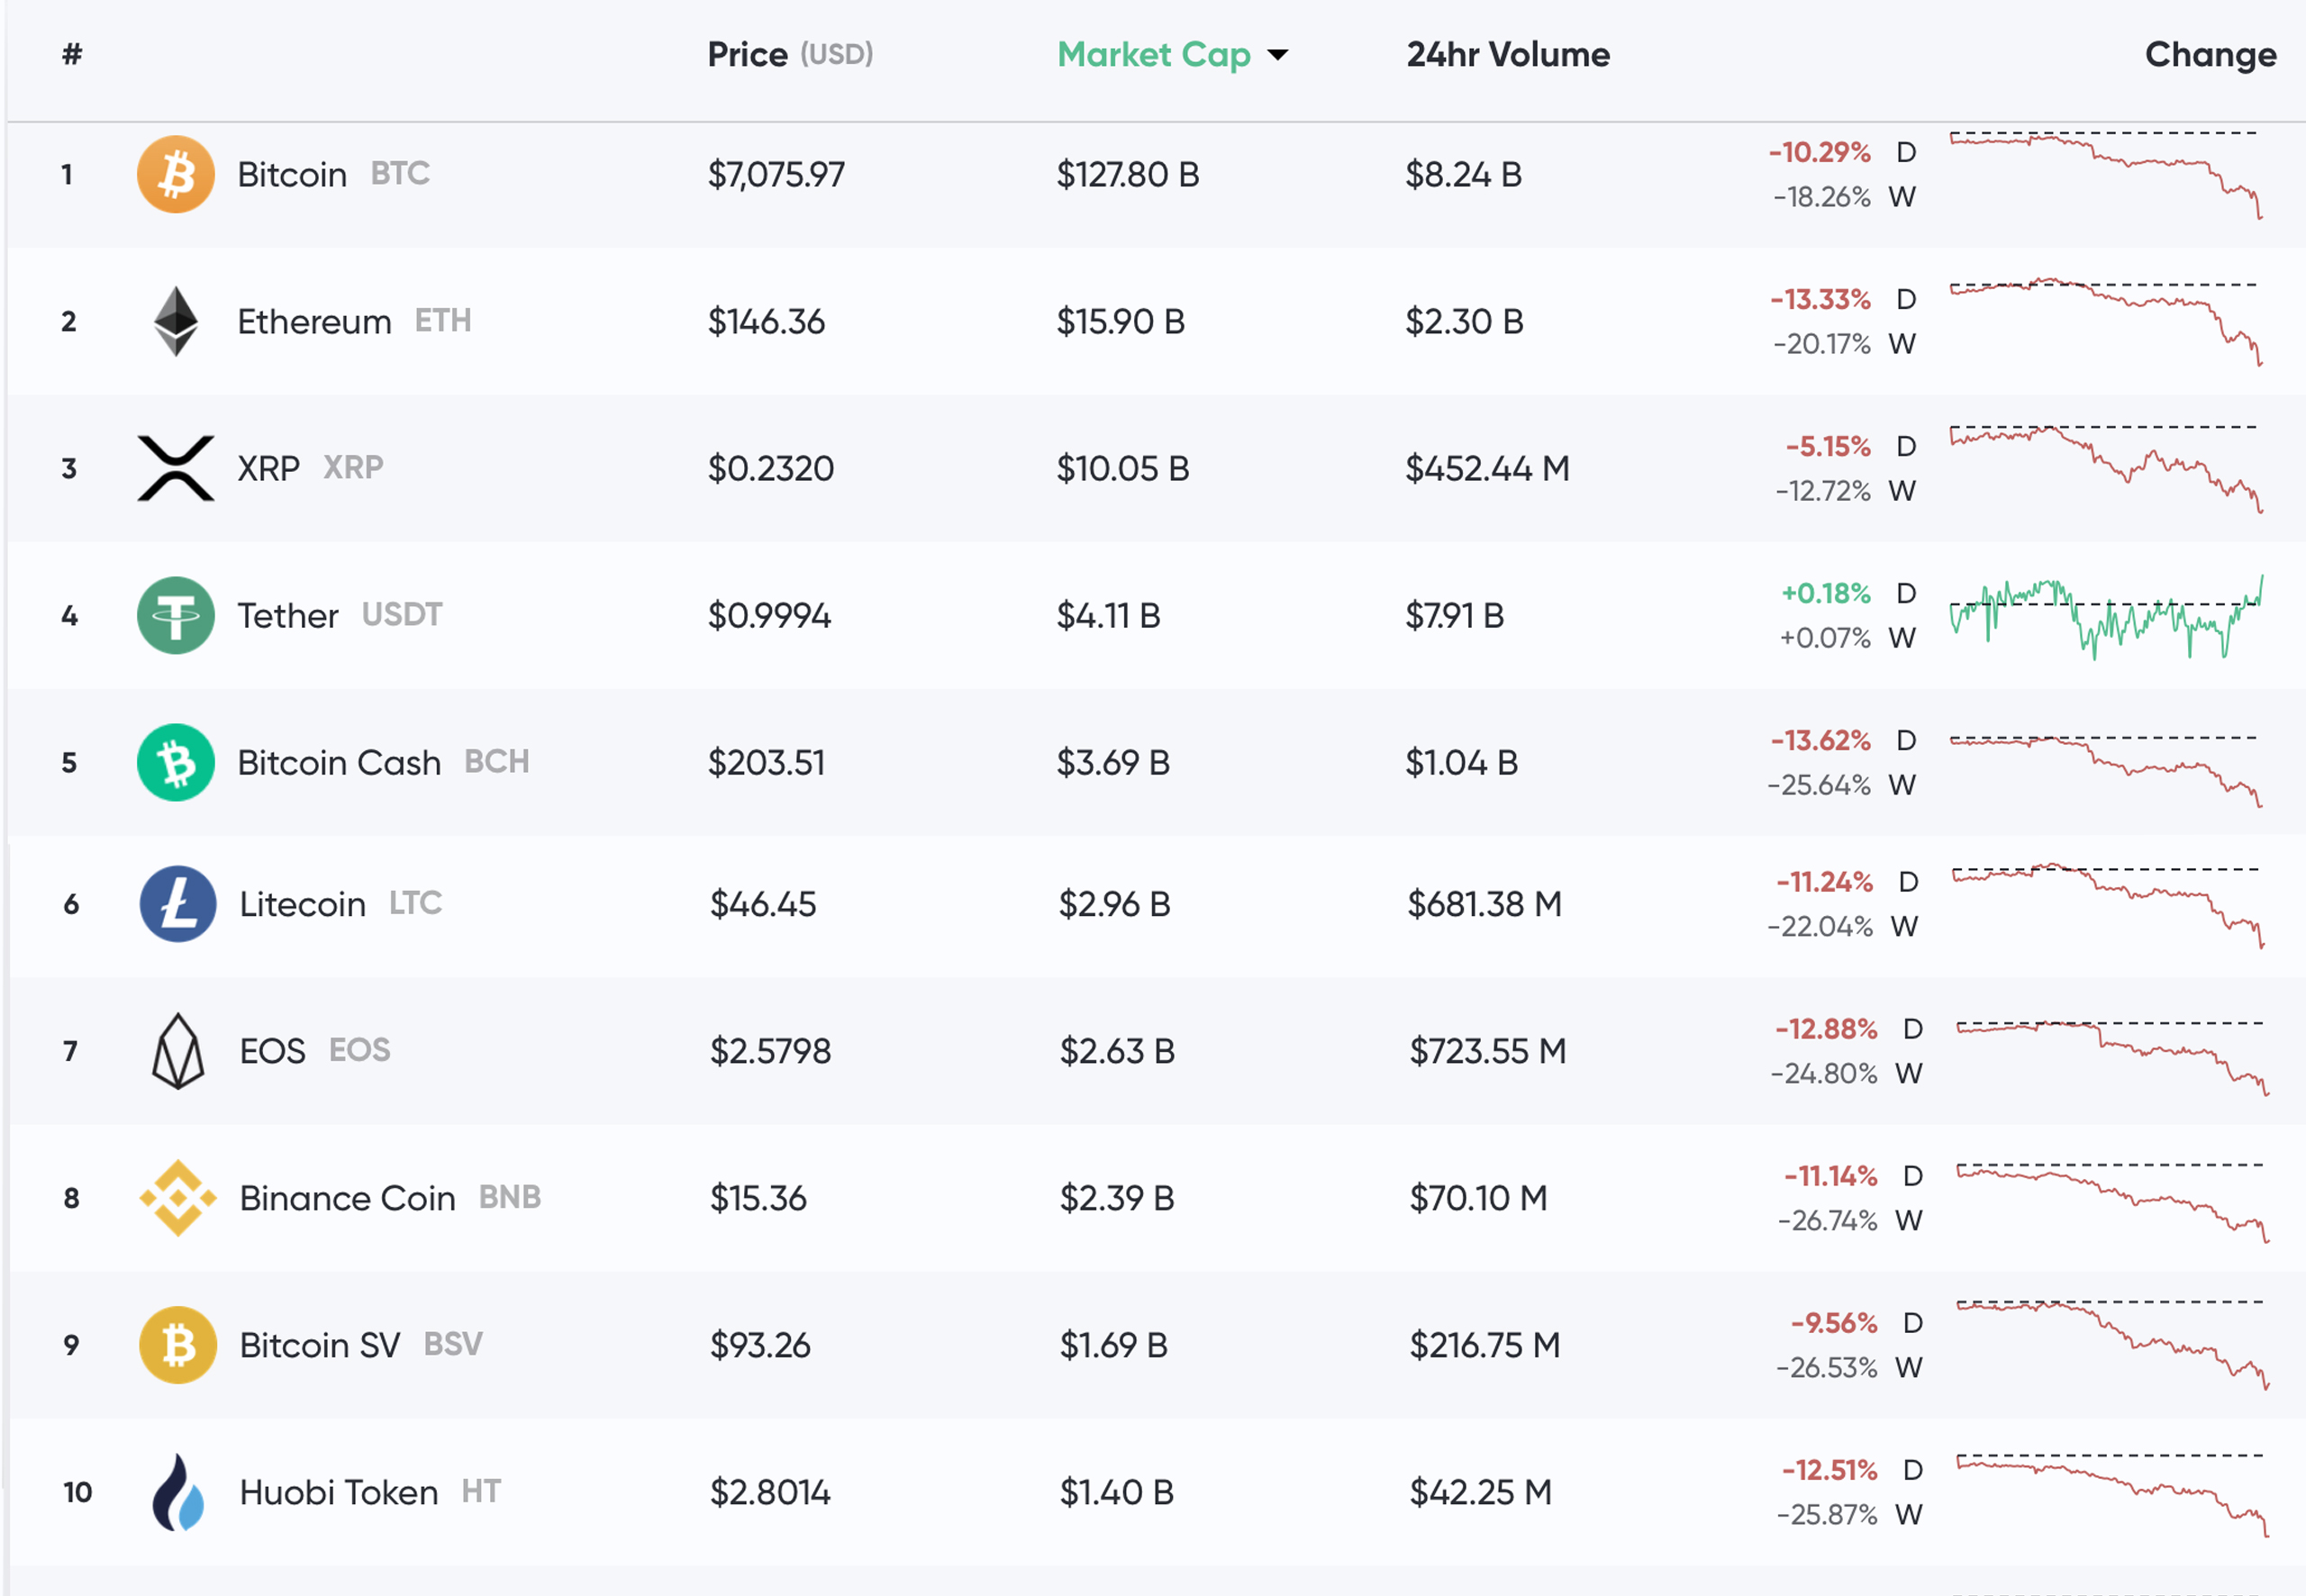This screenshot has height=1596, width=2306.
Task: Click the EOS logo icon
Action: (178, 1051)
